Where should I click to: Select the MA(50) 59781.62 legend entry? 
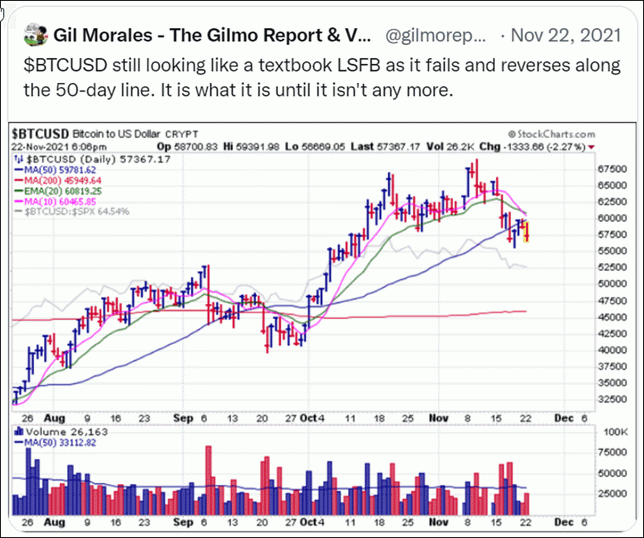click(x=55, y=170)
